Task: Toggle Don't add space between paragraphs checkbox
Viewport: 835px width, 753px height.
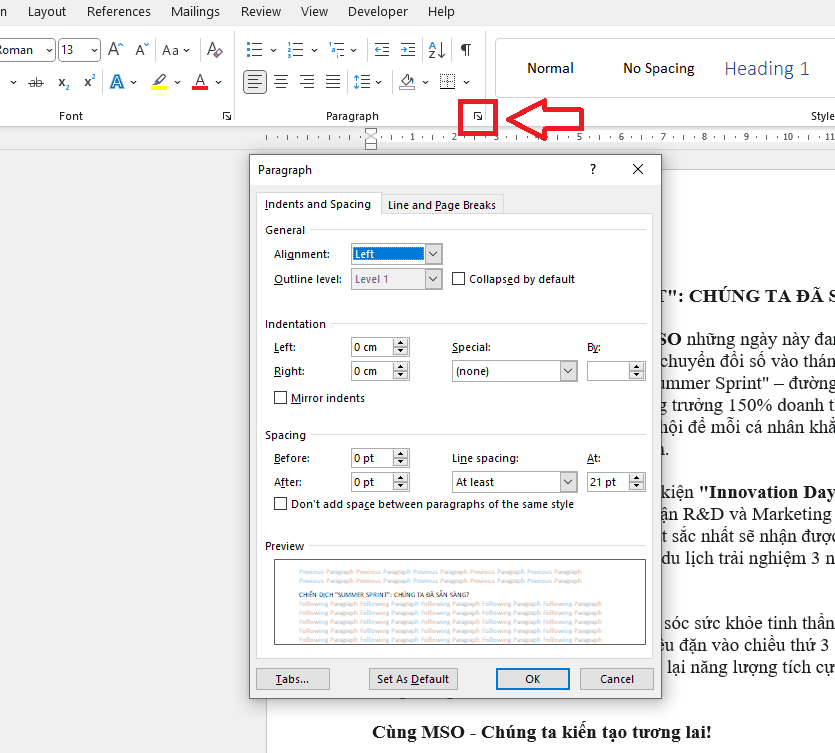Action: point(281,504)
